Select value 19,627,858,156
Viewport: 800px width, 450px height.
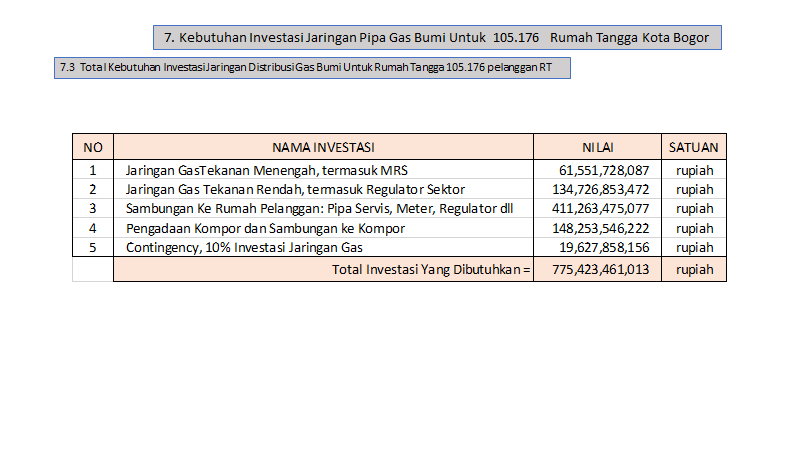[x=597, y=247]
